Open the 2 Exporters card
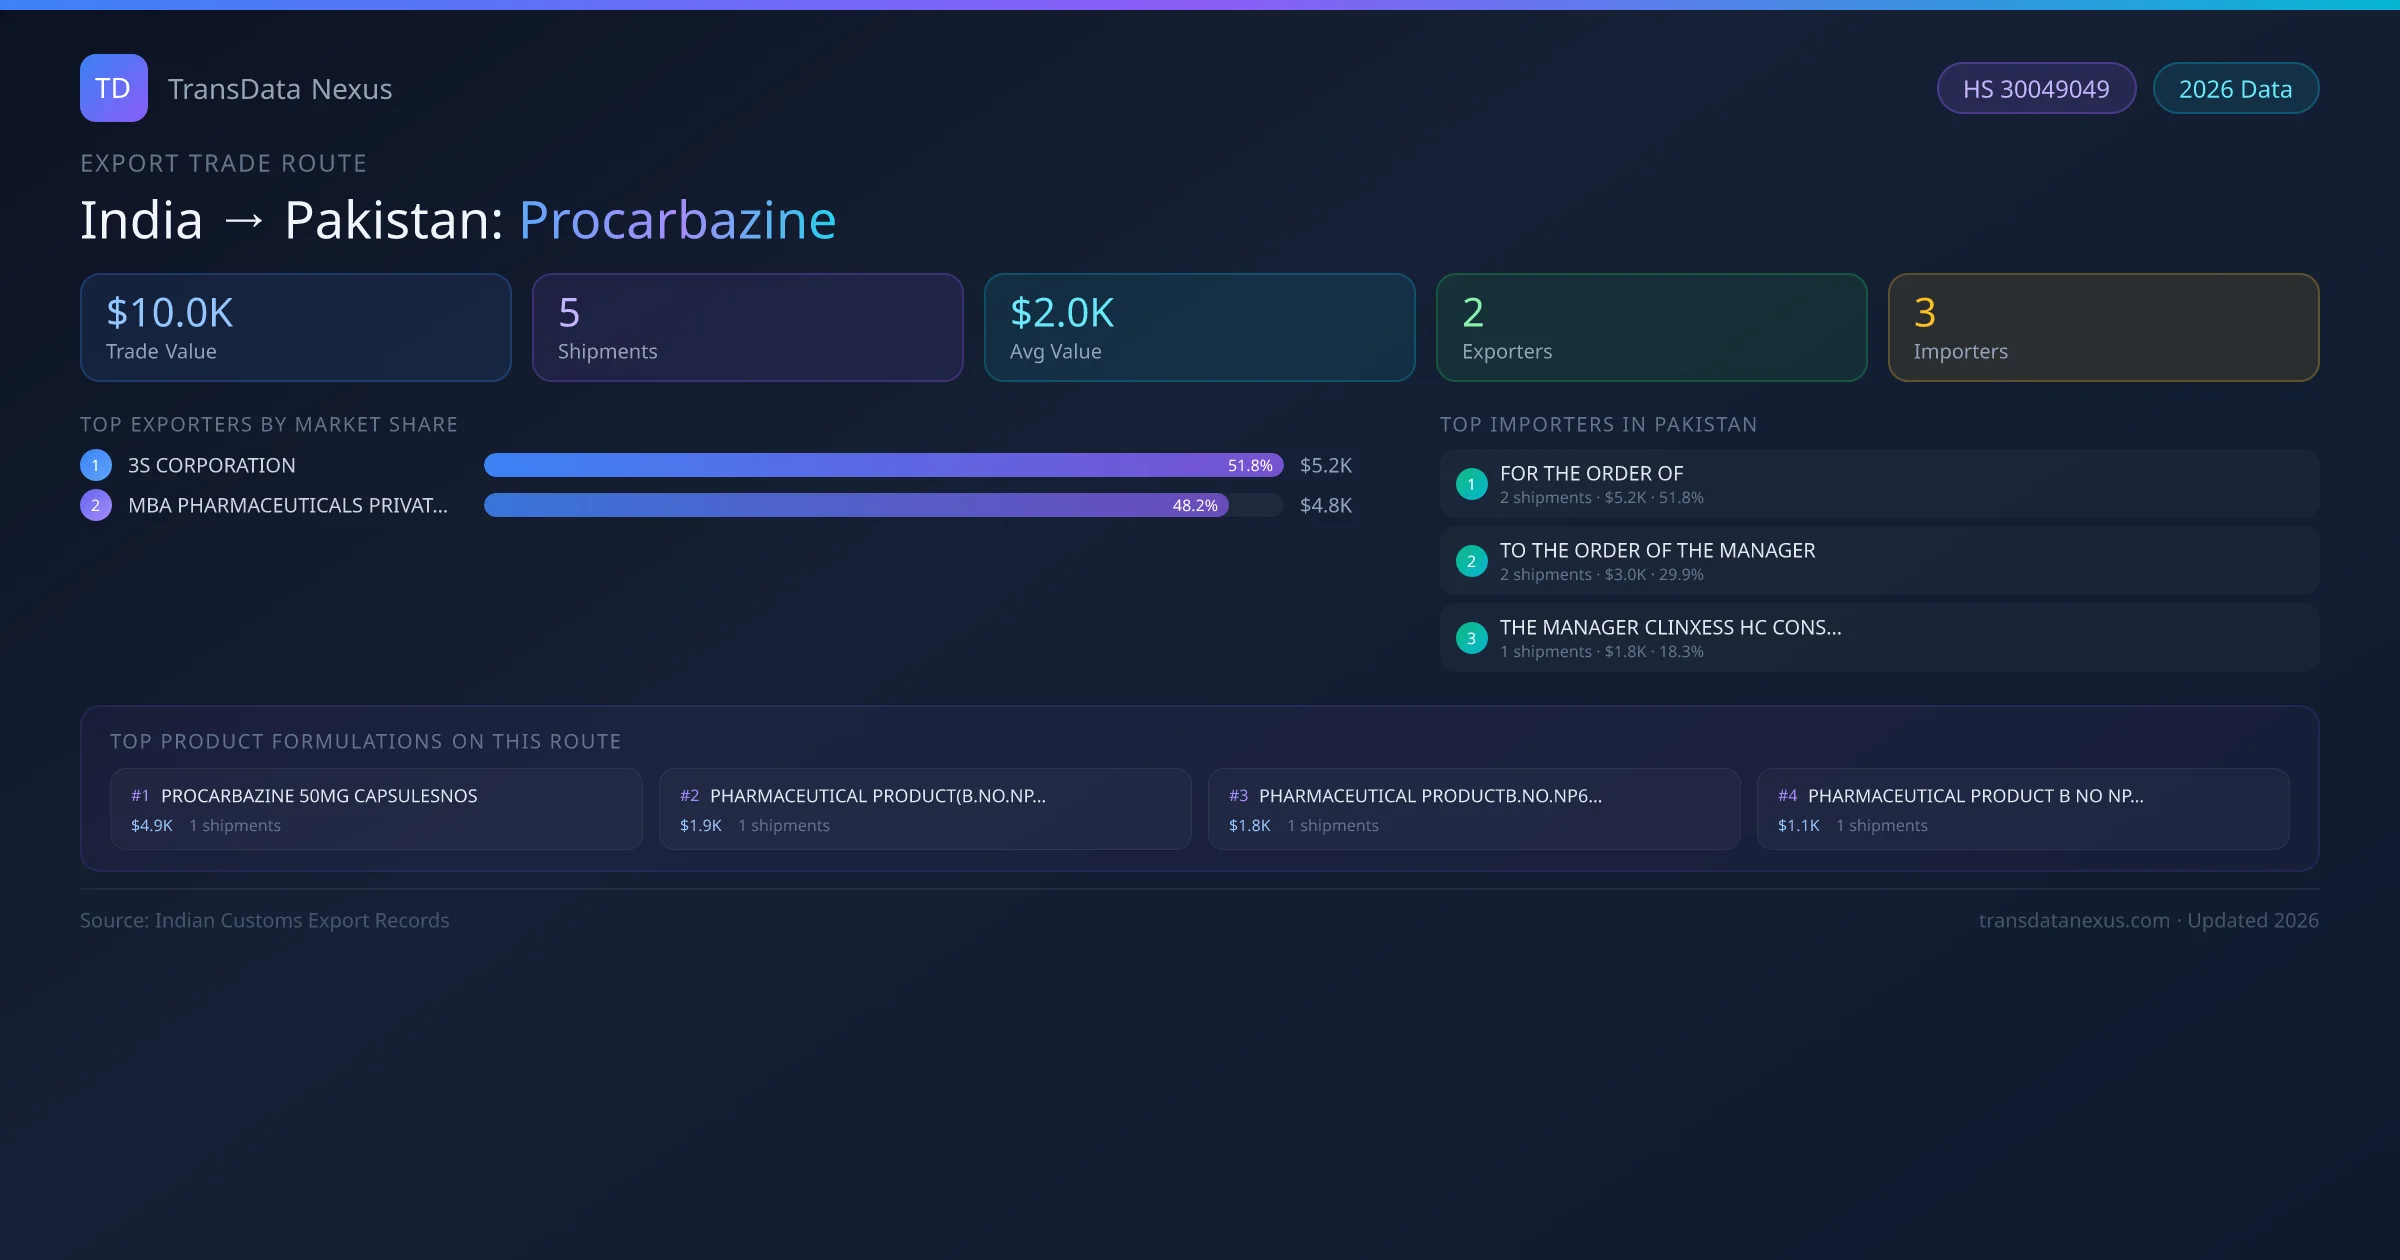Screen dimensions: 2400x1260 [1651, 328]
